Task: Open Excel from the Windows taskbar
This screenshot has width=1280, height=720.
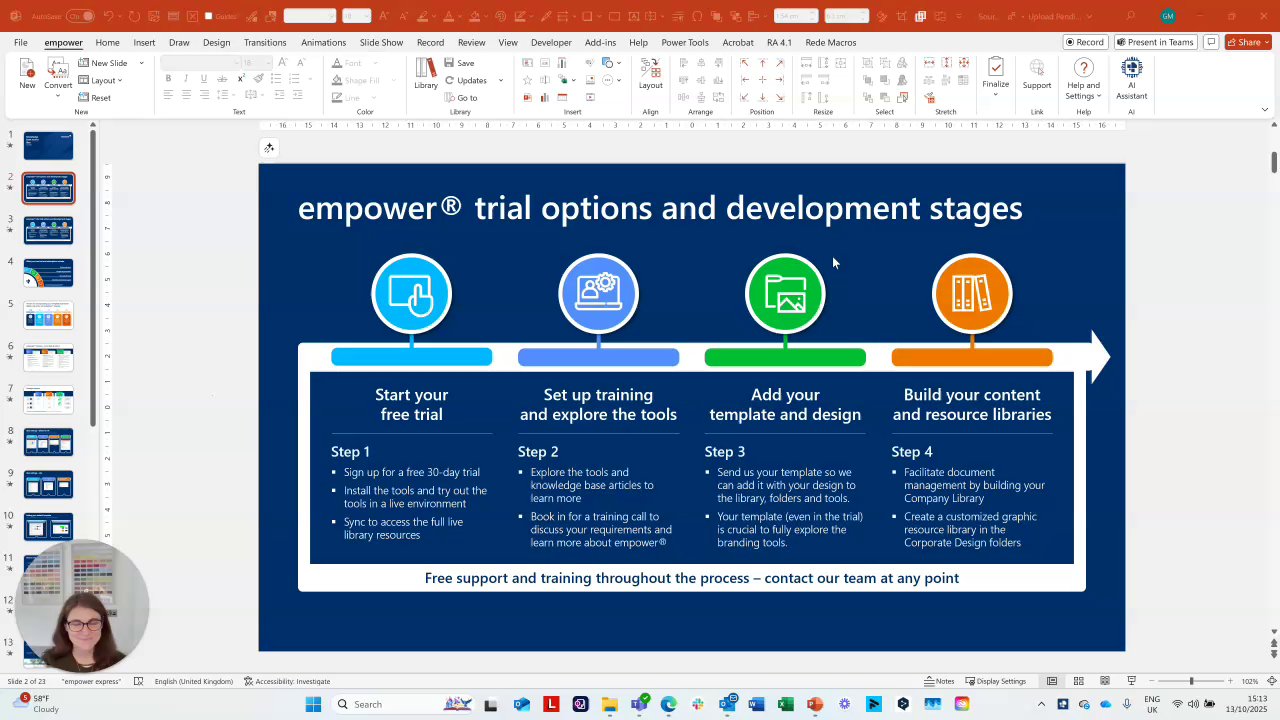Action: 786,704
